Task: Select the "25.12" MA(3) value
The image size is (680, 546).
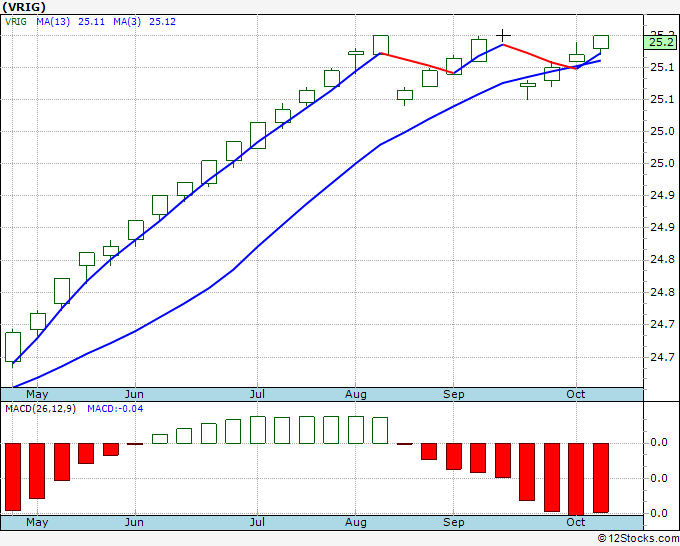Action: (x=163, y=22)
